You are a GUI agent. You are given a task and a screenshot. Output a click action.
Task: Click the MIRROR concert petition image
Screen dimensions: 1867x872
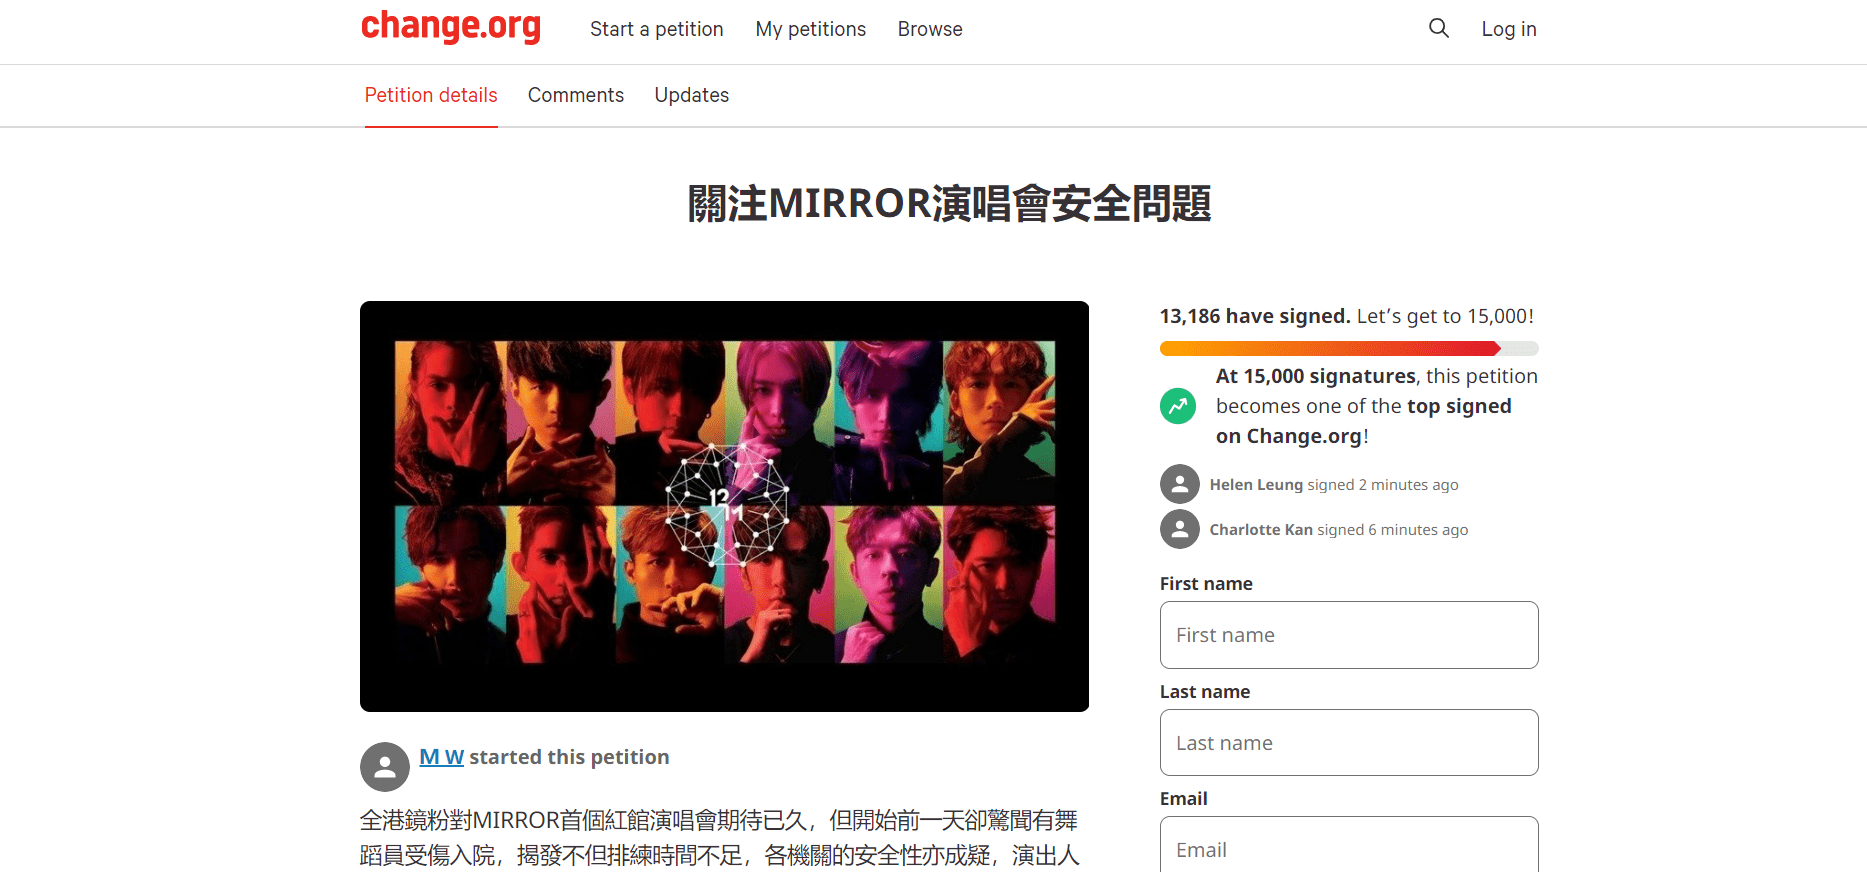(x=724, y=506)
